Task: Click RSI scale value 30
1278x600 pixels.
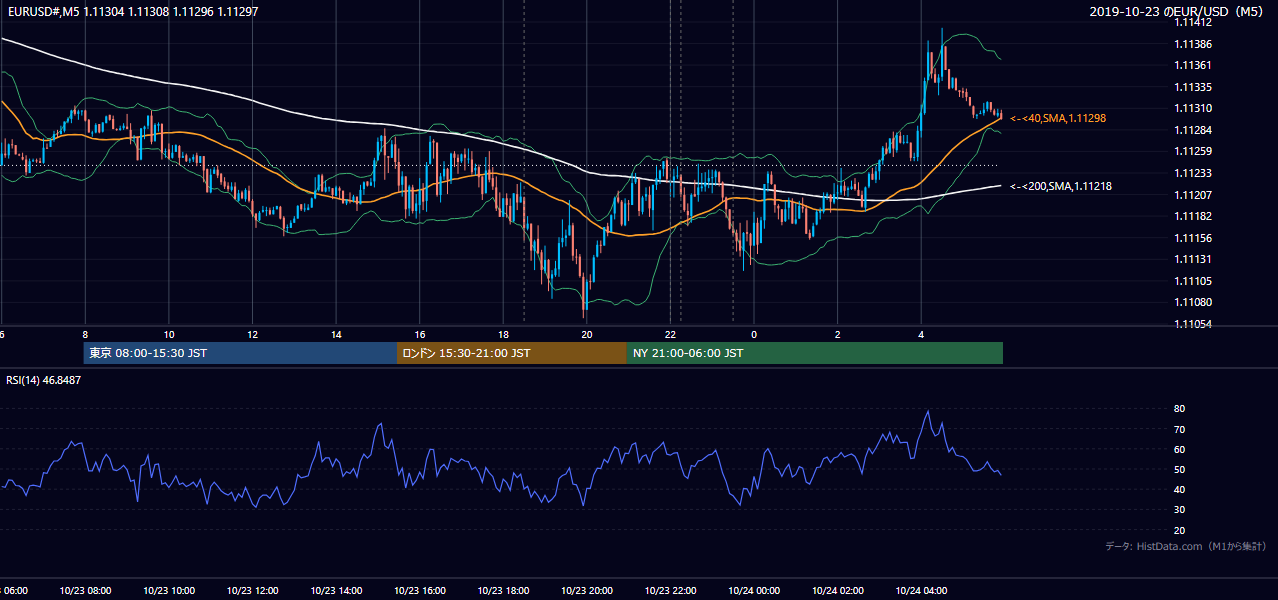Action: coord(1180,510)
